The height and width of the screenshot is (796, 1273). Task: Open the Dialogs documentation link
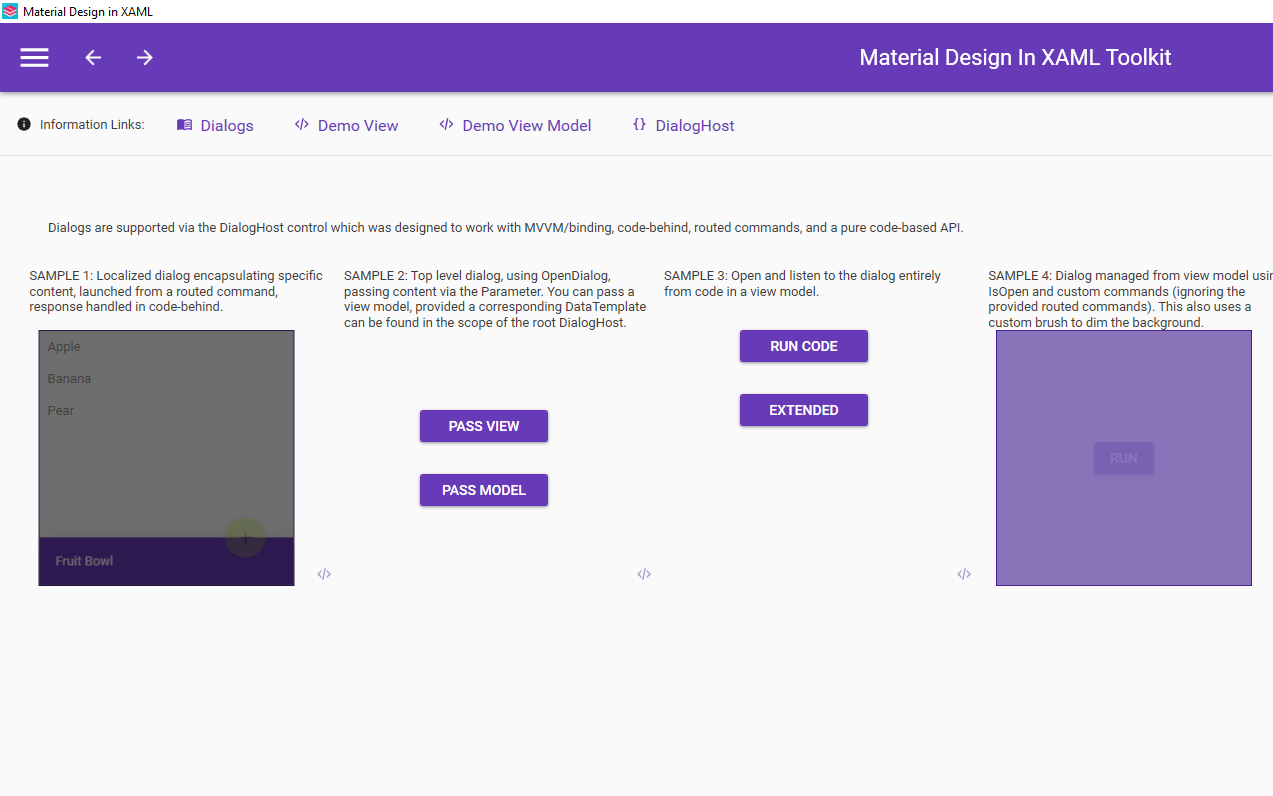pyautogui.click(x=215, y=125)
